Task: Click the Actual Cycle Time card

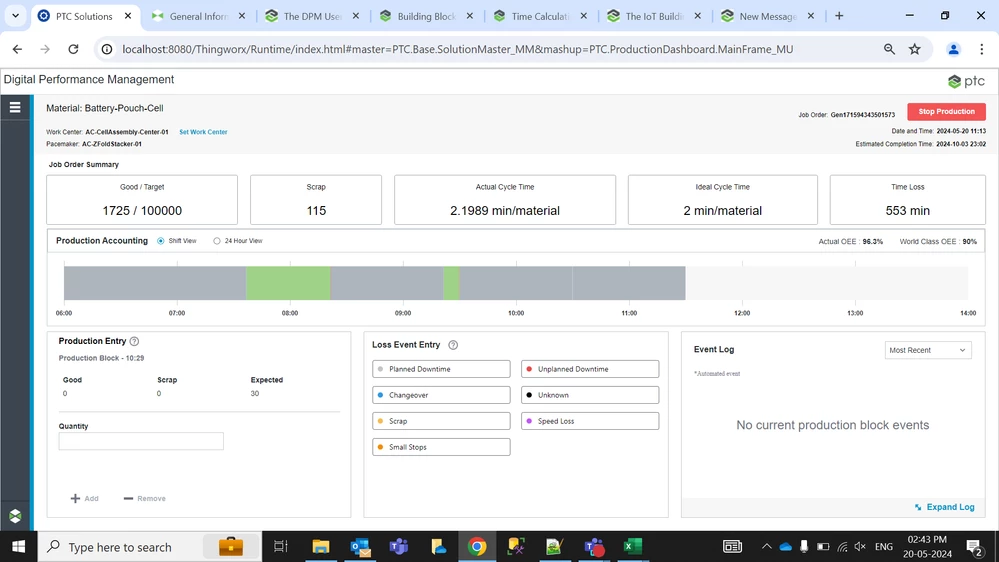Action: tap(505, 200)
